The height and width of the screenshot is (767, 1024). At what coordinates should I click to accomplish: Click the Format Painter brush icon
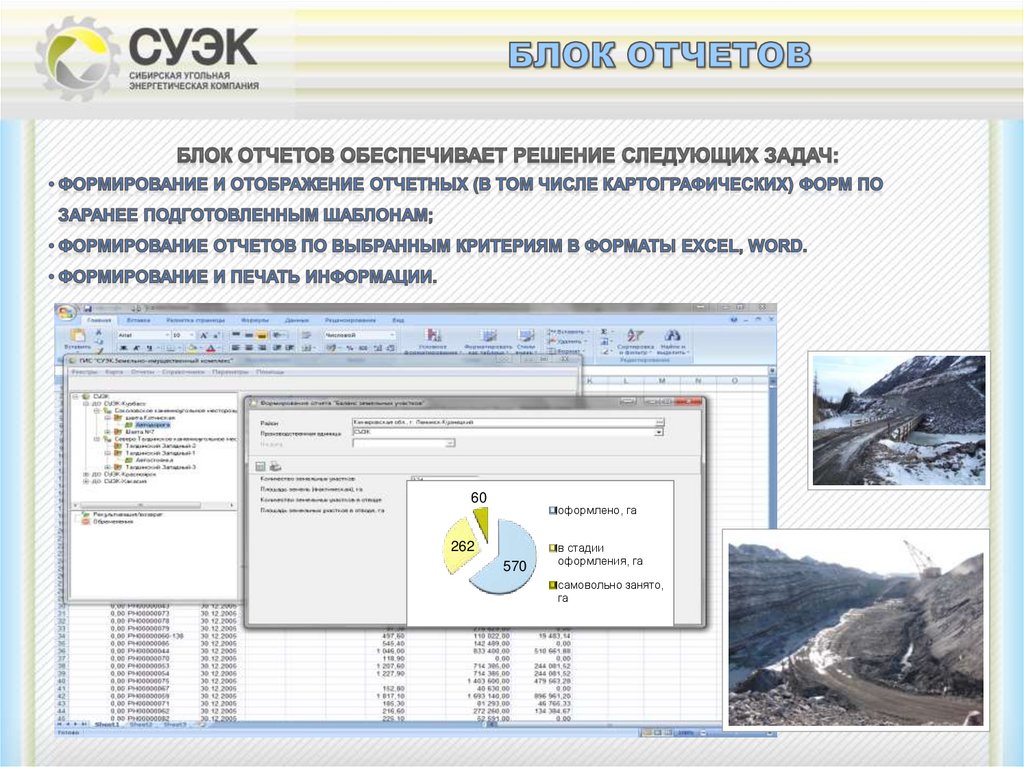coord(99,350)
